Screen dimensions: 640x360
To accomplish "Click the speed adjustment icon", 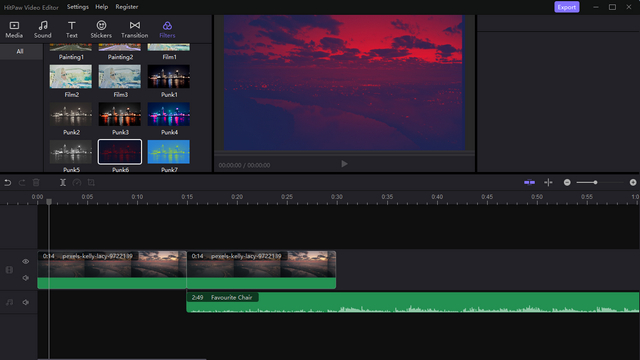I will (x=77, y=182).
